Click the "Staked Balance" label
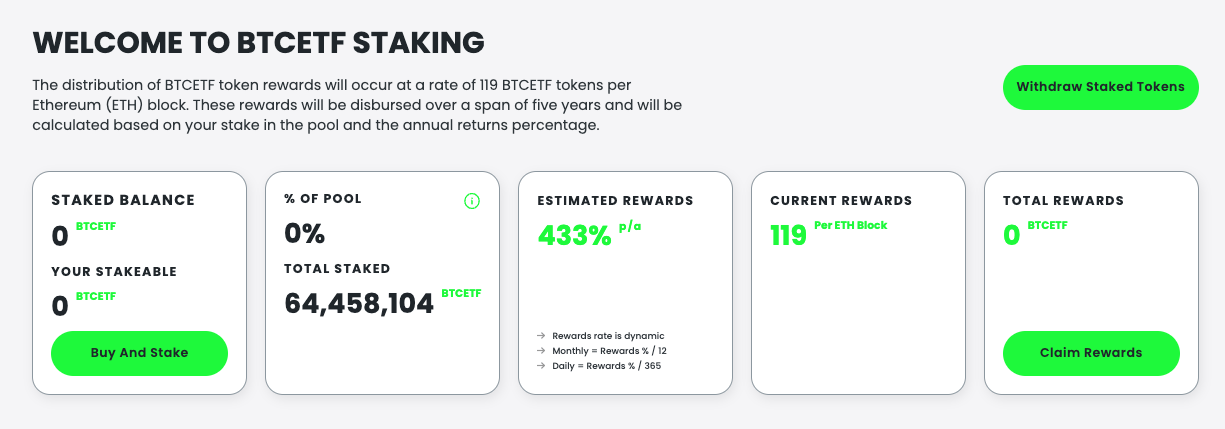Image resolution: width=1225 pixels, height=429 pixels. (x=123, y=200)
